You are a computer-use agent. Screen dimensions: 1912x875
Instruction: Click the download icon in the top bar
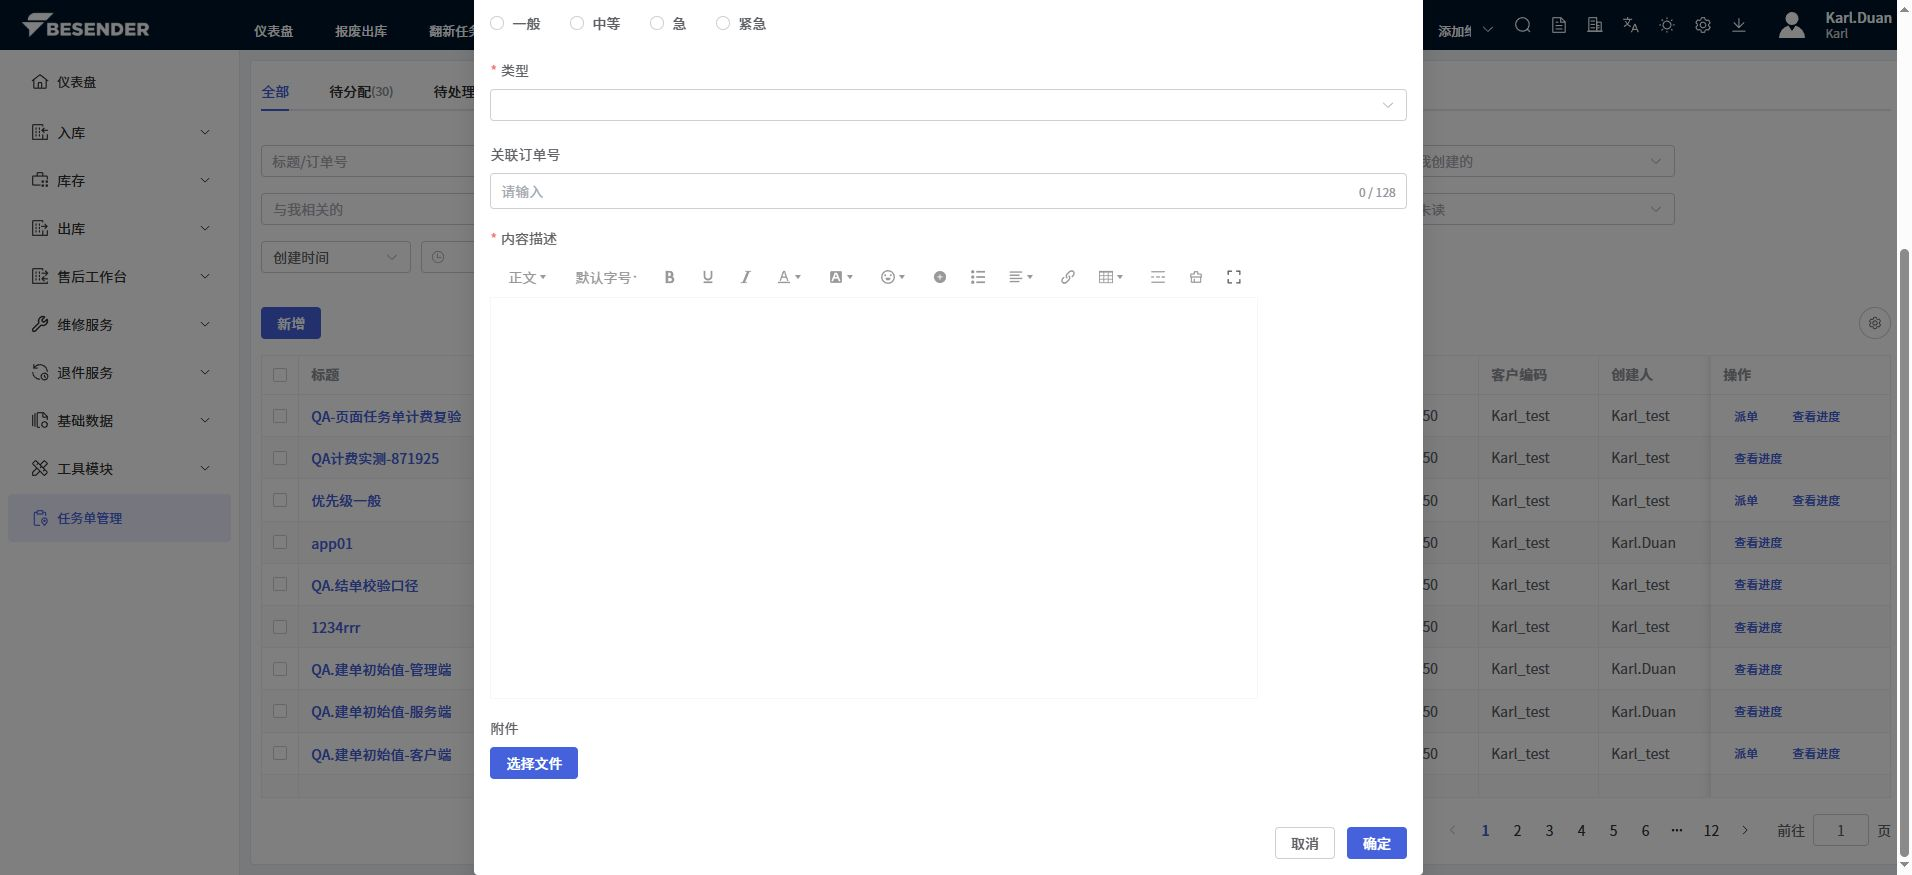1739,26
